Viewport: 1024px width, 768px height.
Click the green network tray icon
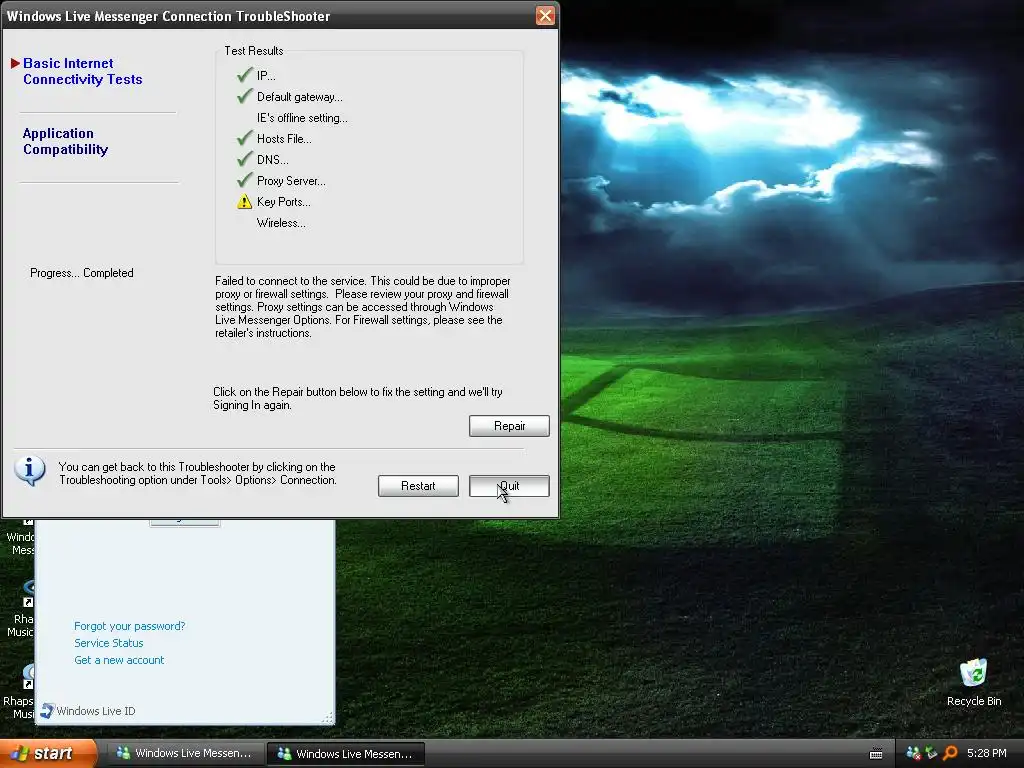click(931, 753)
